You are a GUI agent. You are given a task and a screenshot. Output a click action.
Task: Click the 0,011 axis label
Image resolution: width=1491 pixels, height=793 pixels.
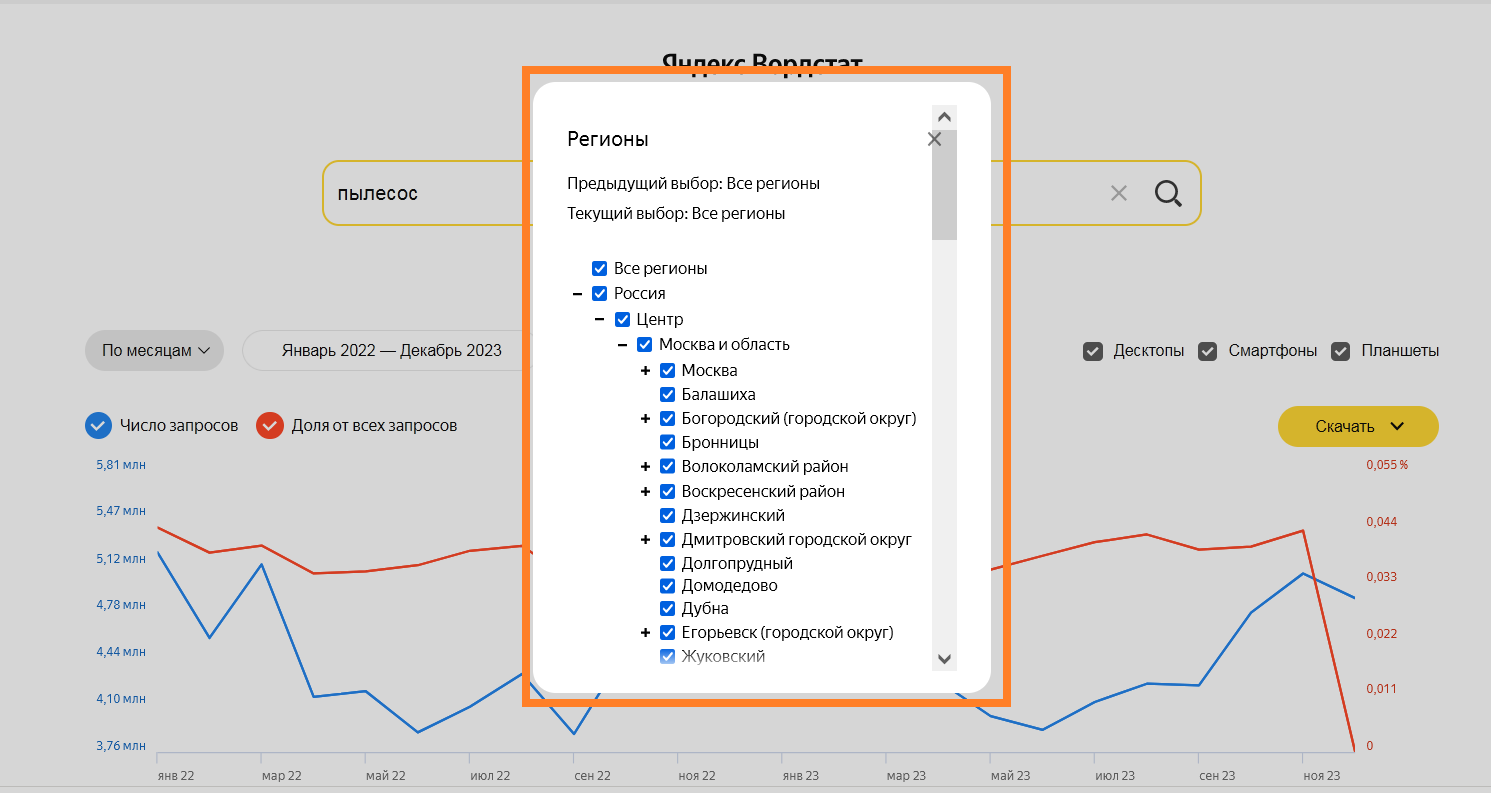[x=1382, y=689]
